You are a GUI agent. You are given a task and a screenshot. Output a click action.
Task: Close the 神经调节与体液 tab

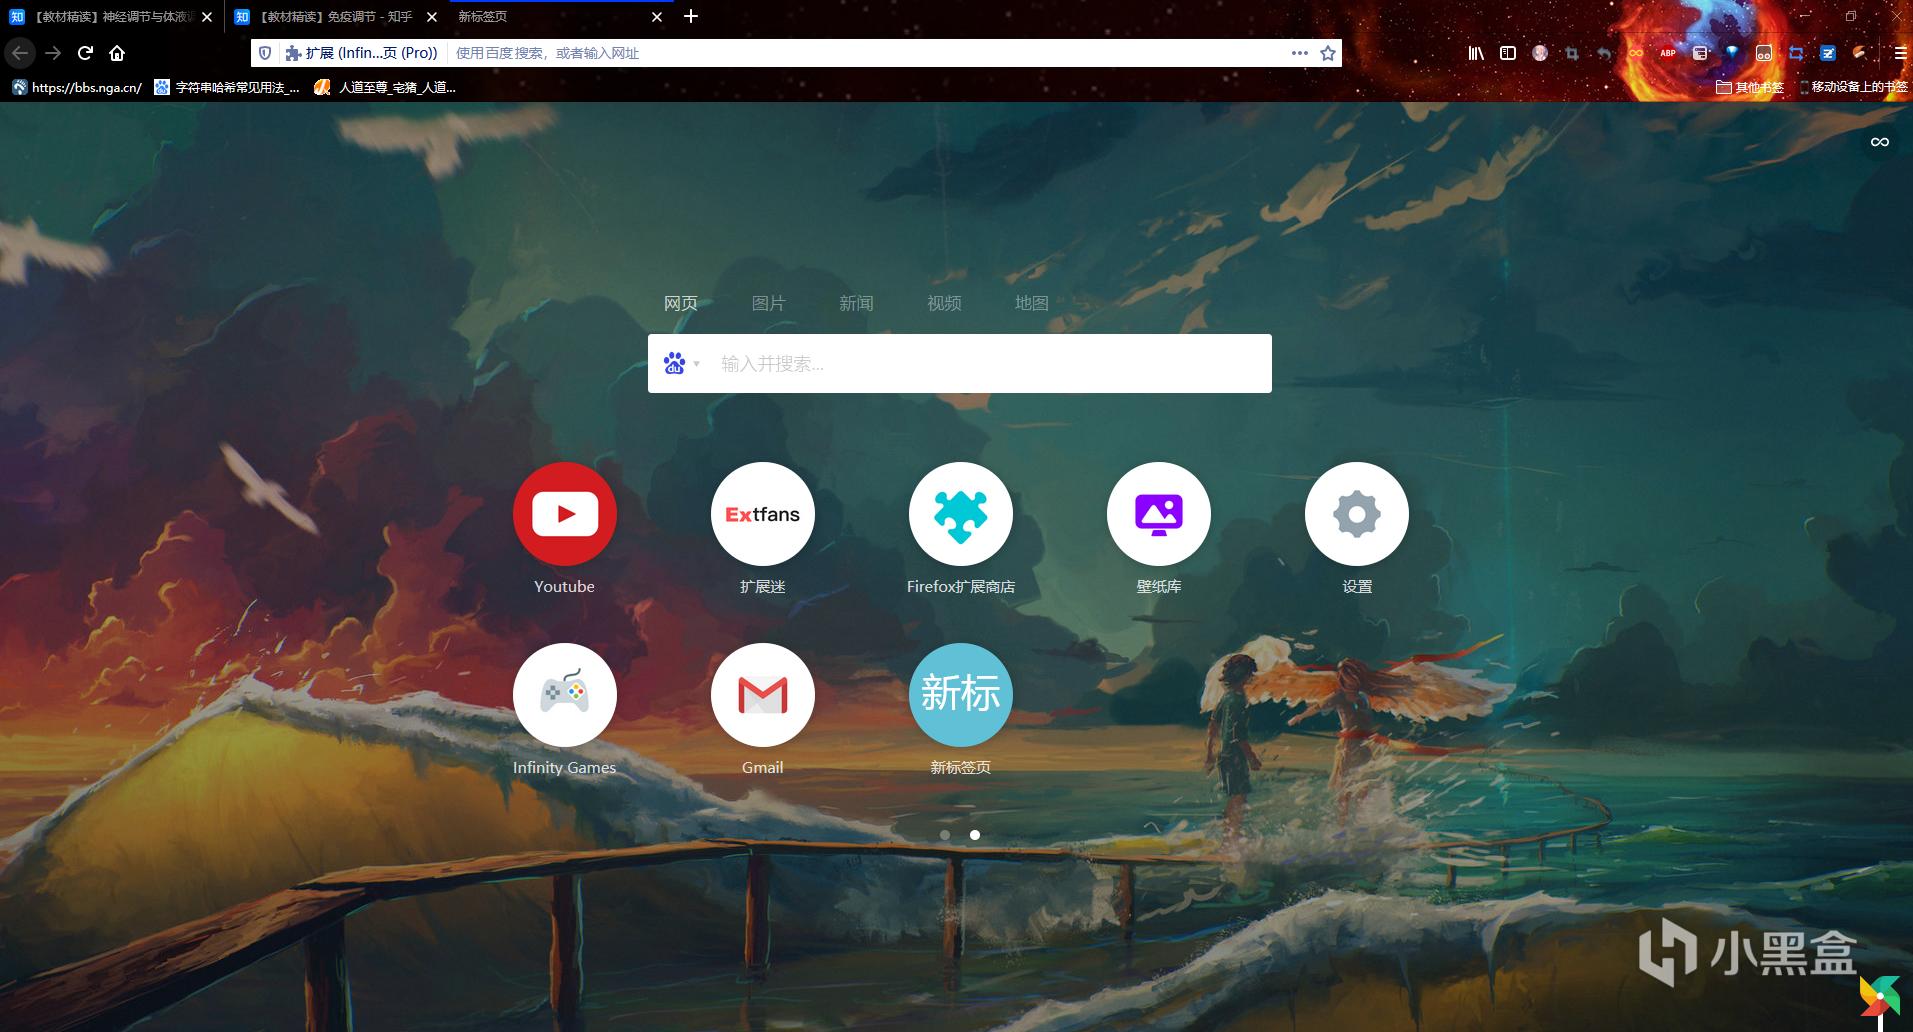207,17
